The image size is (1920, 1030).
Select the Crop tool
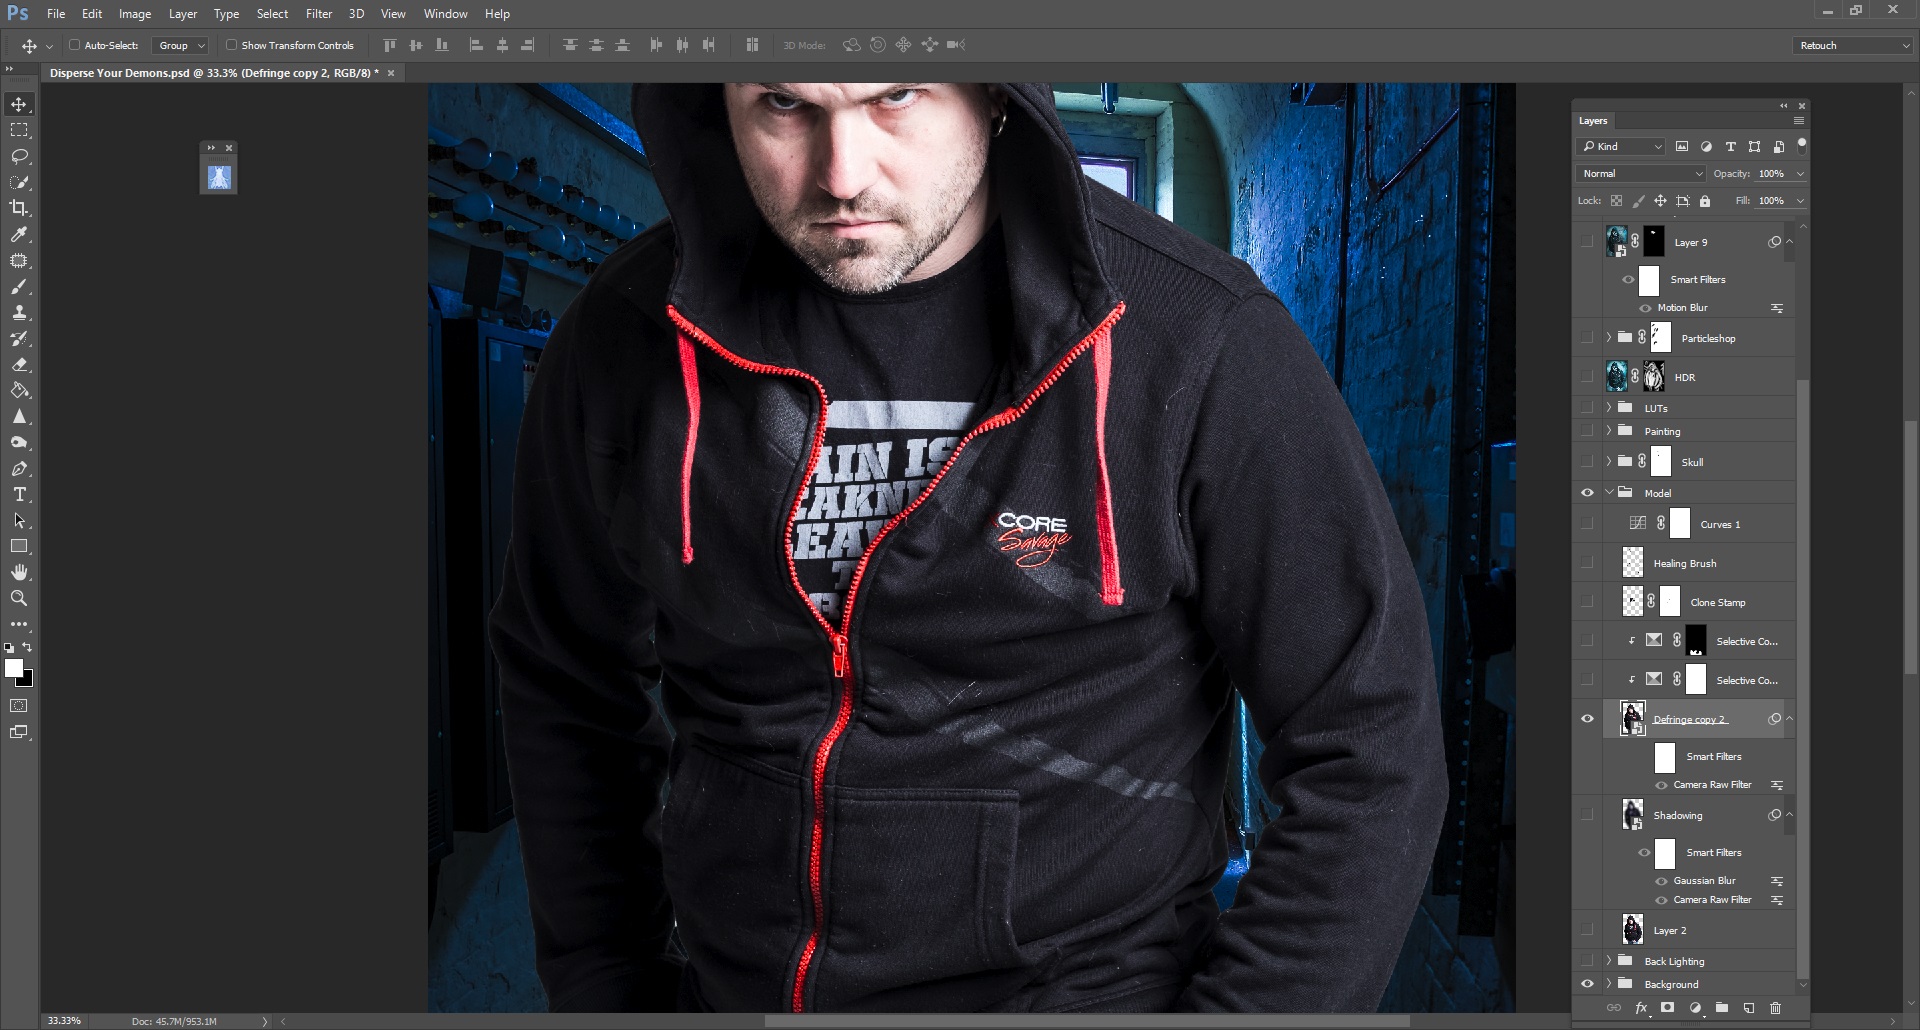click(x=19, y=208)
